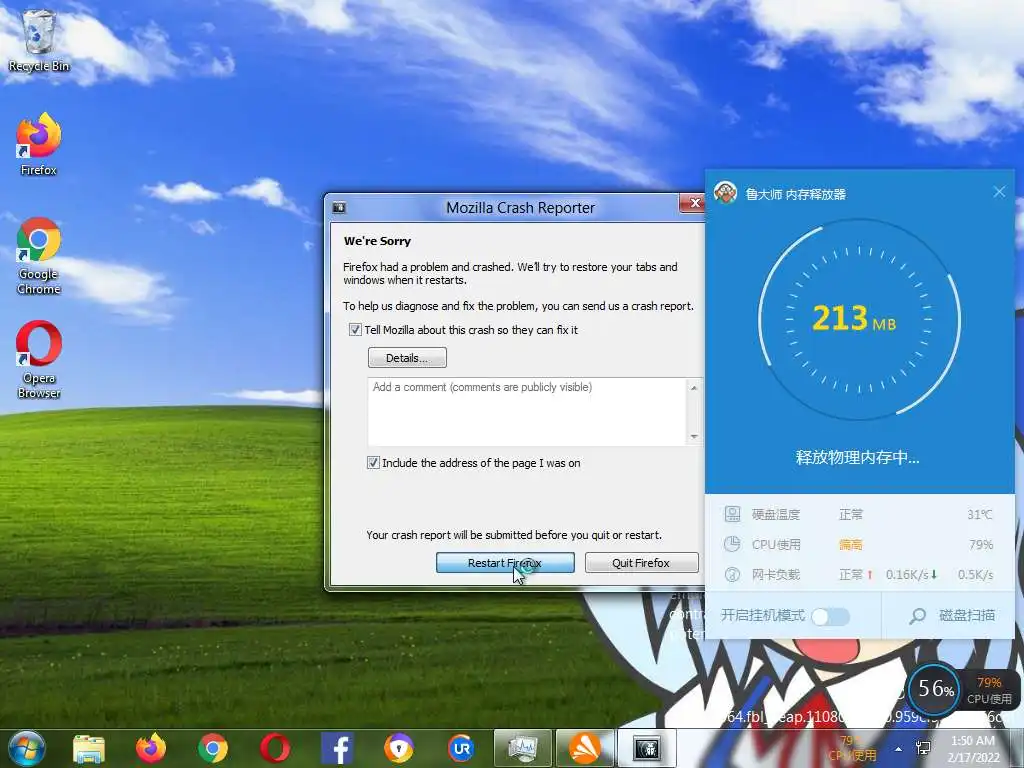Image resolution: width=1024 pixels, height=768 pixels.
Task: Click the 网卡负载 network load icon
Action: pyautogui.click(x=732, y=575)
